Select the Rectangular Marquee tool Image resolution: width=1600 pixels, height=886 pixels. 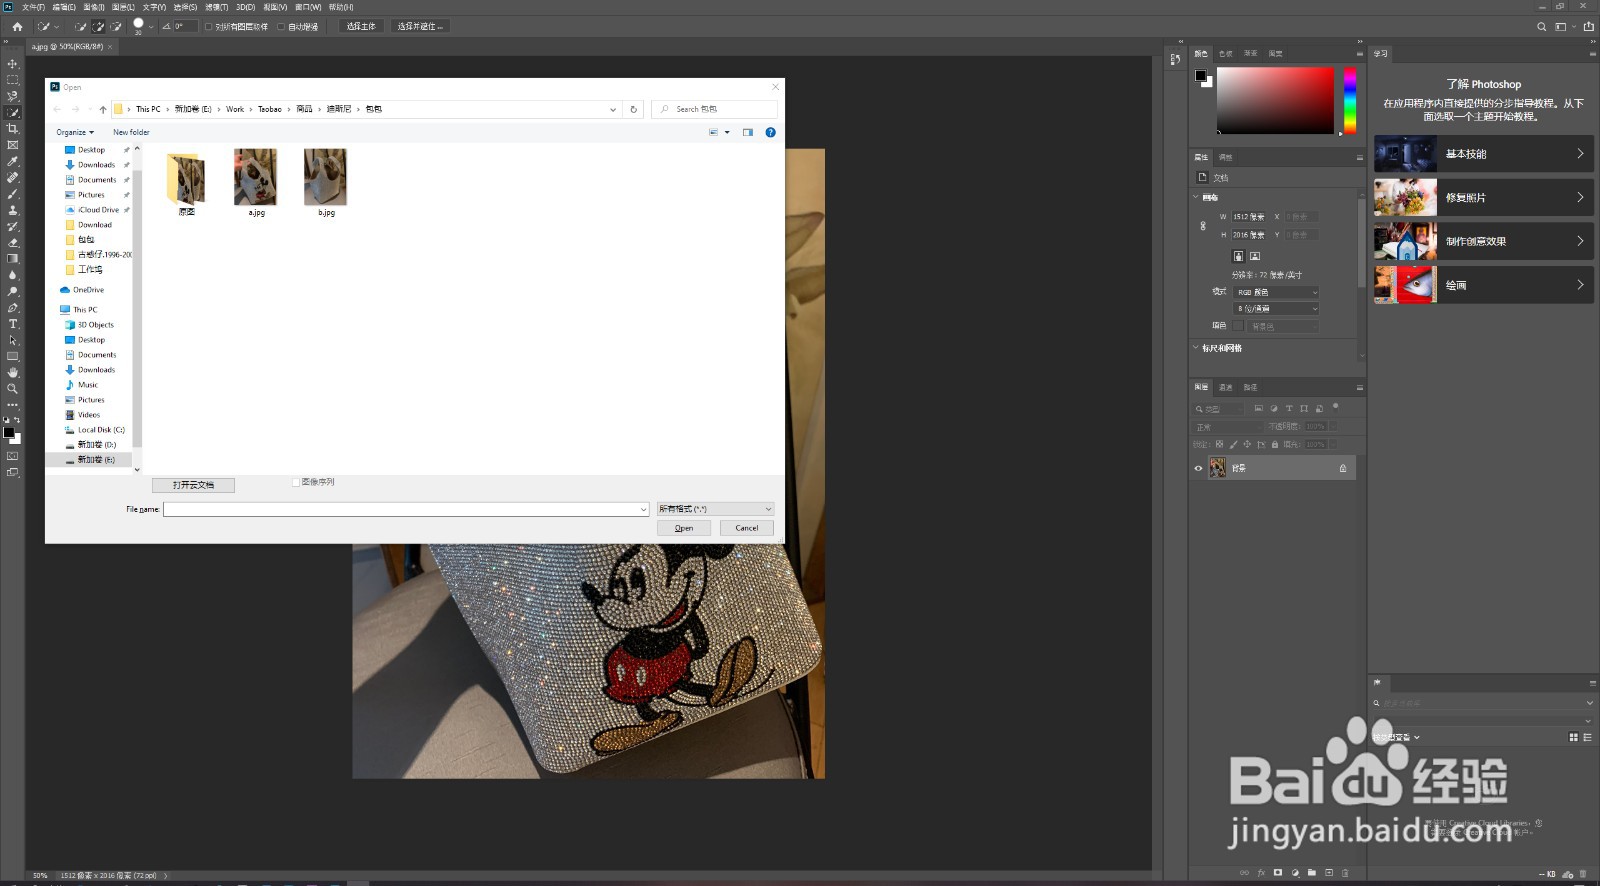[x=12, y=80]
